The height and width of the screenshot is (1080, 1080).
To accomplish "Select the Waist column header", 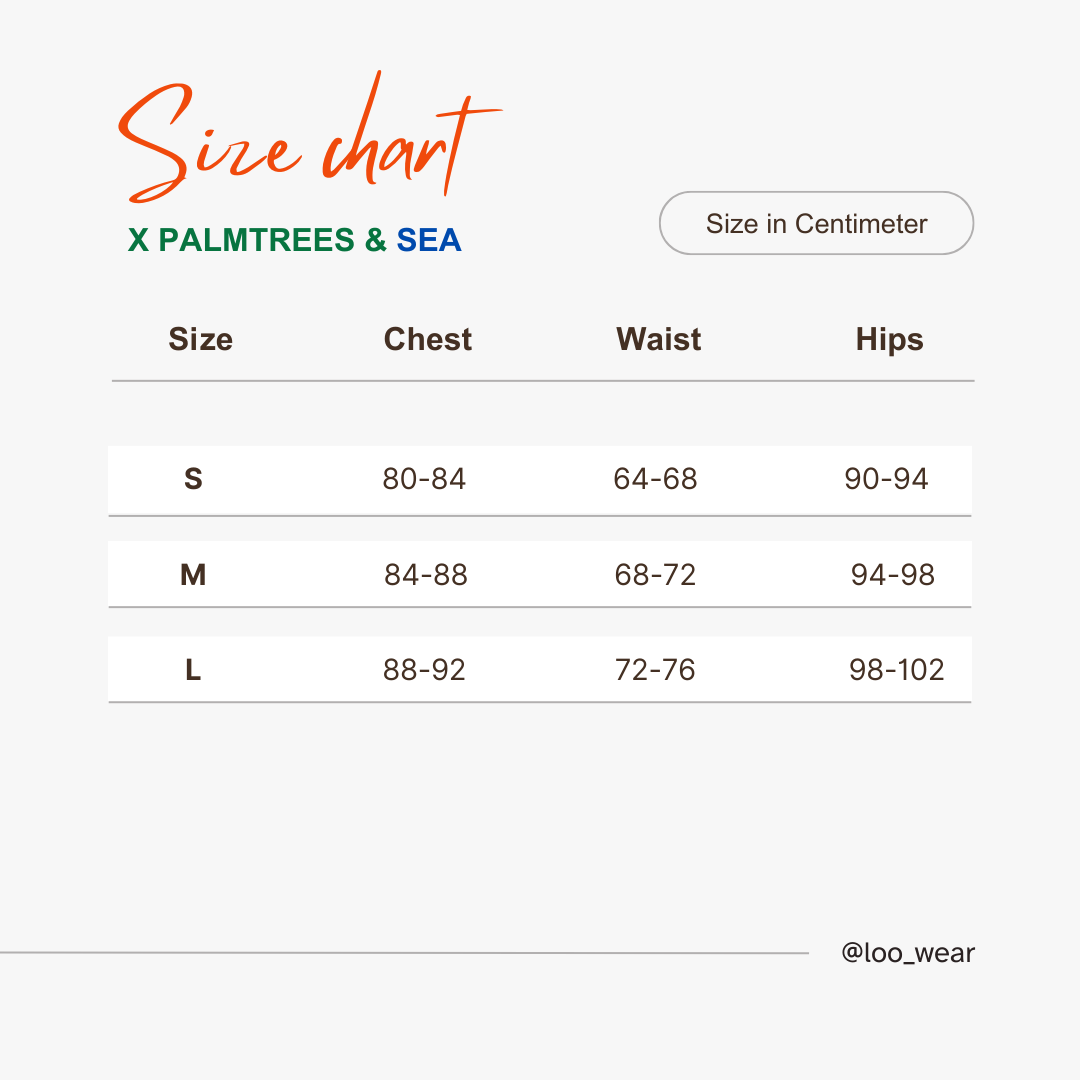I will pos(658,339).
